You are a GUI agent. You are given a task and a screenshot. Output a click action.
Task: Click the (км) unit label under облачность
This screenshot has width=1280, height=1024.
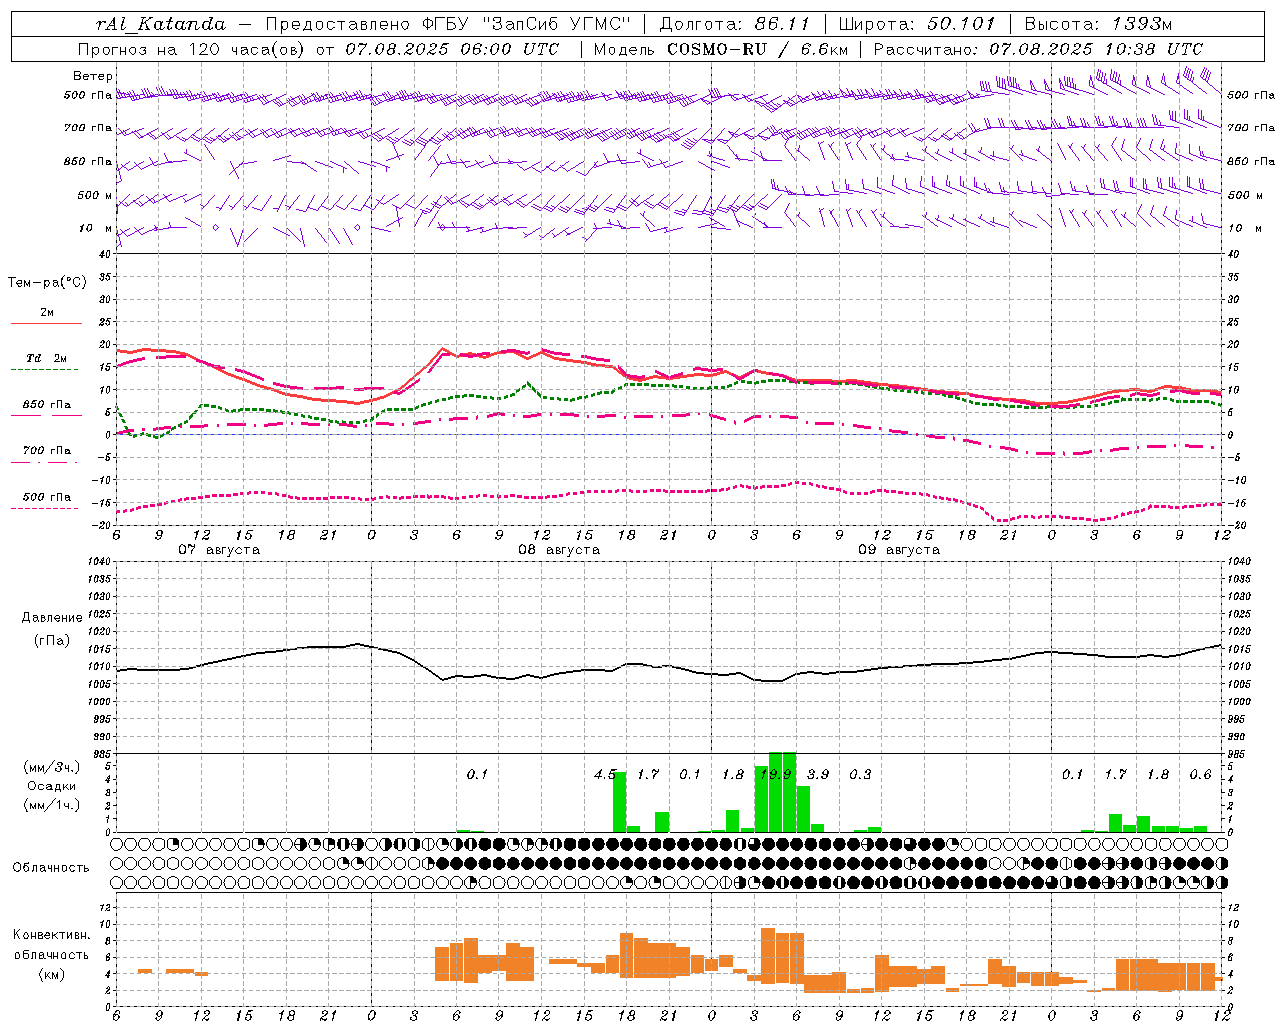tap(52, 974)
